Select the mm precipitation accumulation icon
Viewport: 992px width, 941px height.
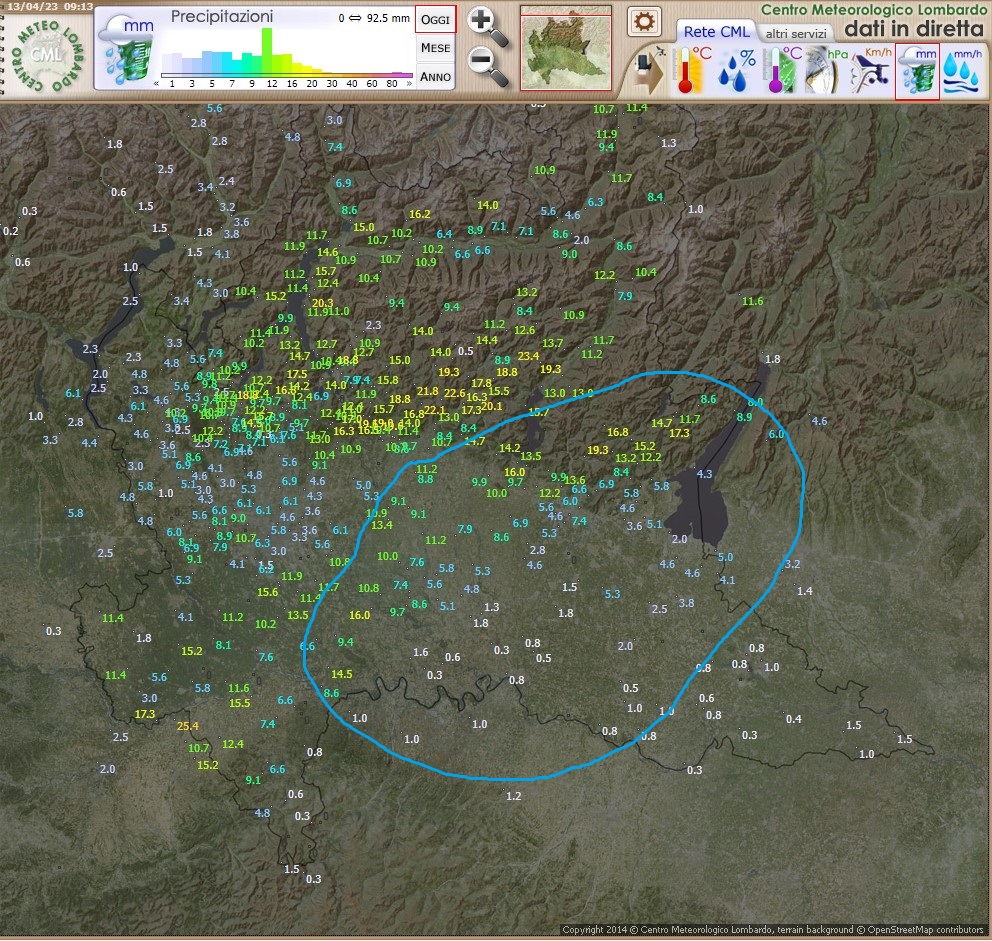coord(917,72)
